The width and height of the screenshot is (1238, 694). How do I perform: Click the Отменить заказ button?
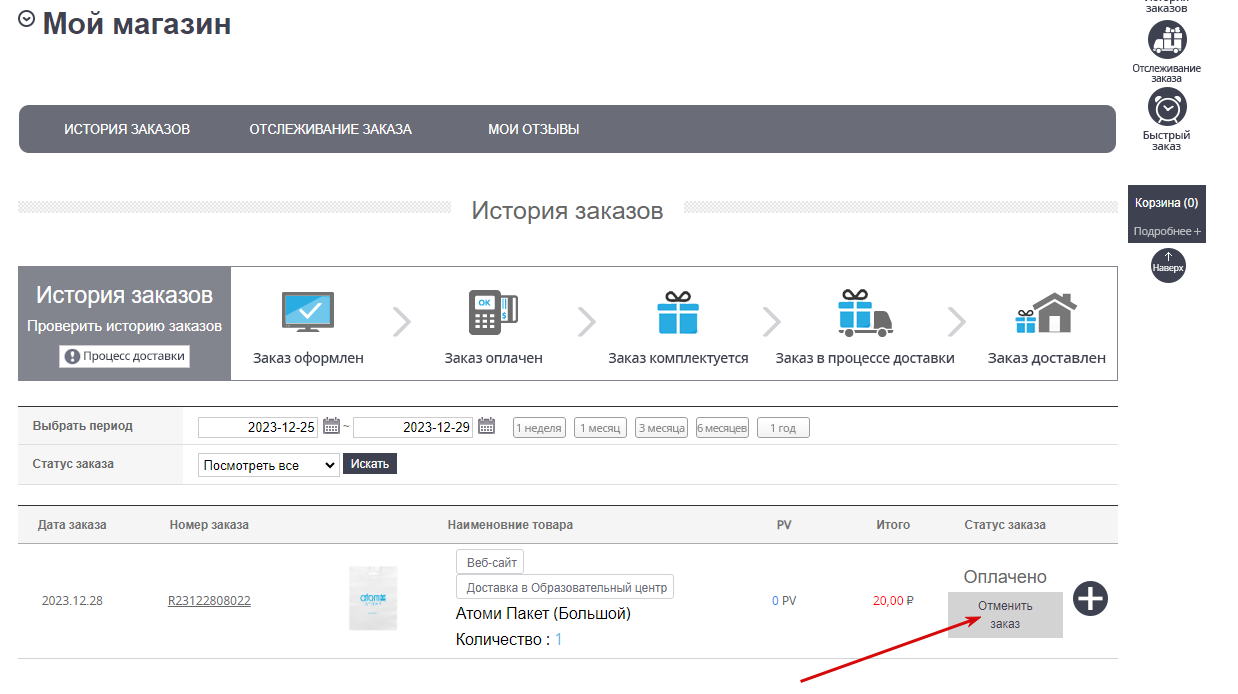(x=1005, y=614)
